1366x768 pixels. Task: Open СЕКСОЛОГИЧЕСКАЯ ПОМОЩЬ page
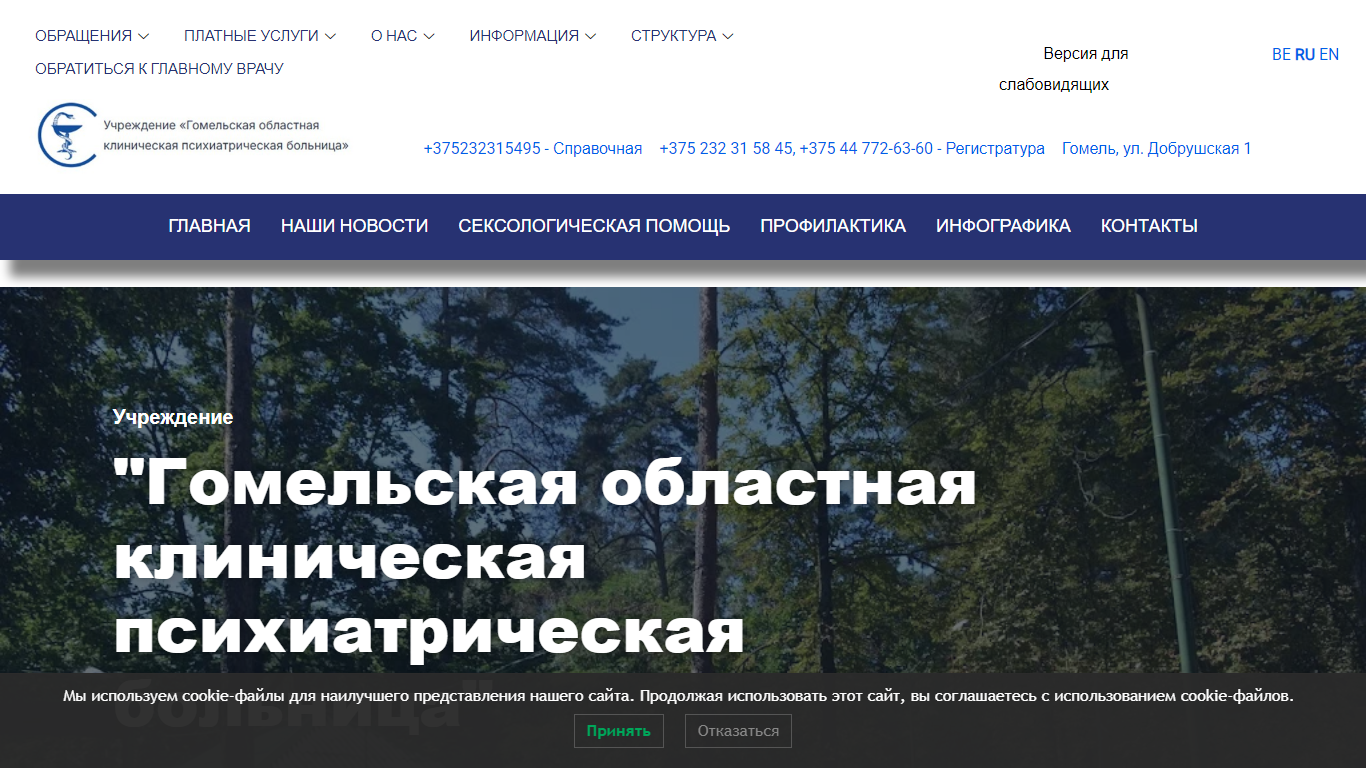pyautogui.click(x=594, y=226)
